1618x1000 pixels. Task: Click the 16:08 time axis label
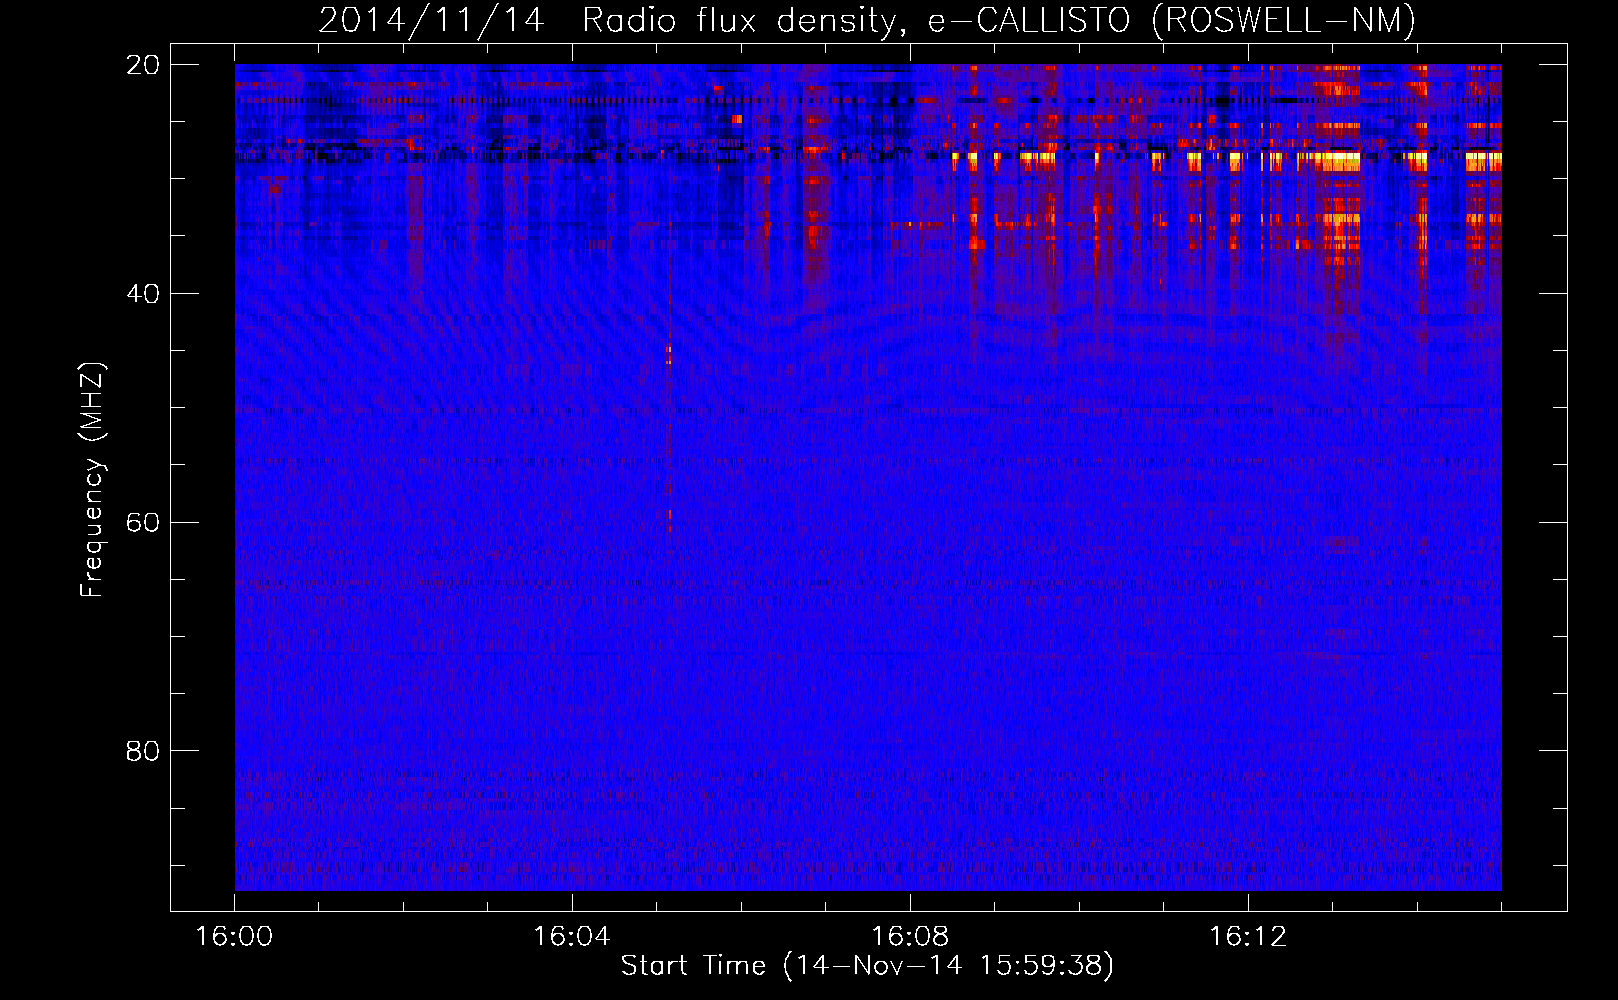(x=910, y=937)
